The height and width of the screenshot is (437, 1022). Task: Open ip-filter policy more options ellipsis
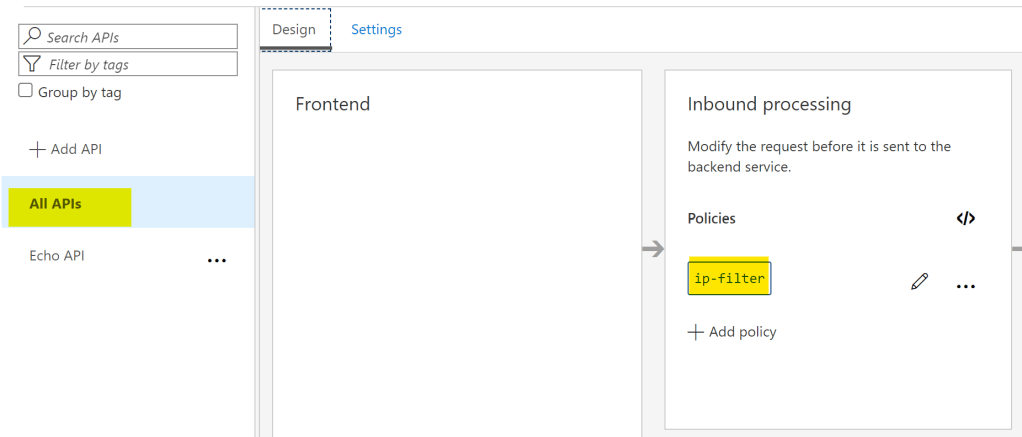[x=965, y=286]
